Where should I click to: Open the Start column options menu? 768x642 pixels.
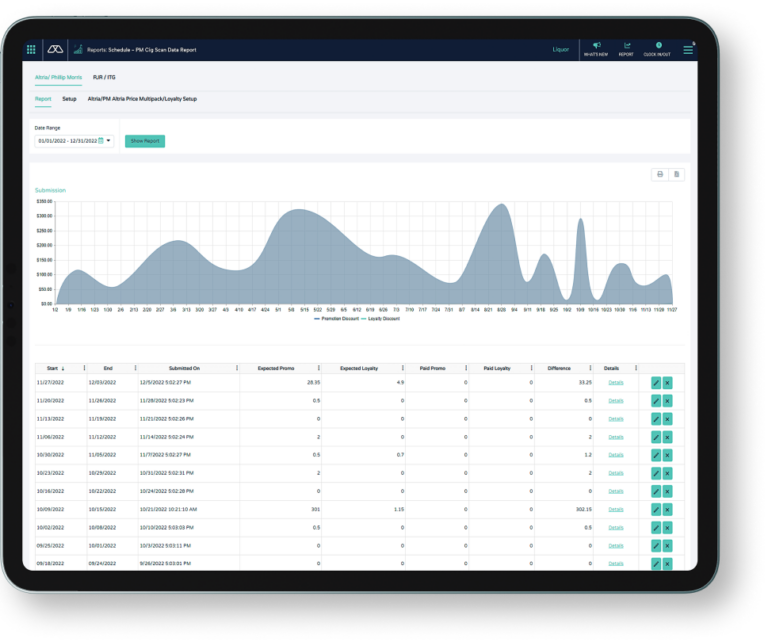coord(83,368)
